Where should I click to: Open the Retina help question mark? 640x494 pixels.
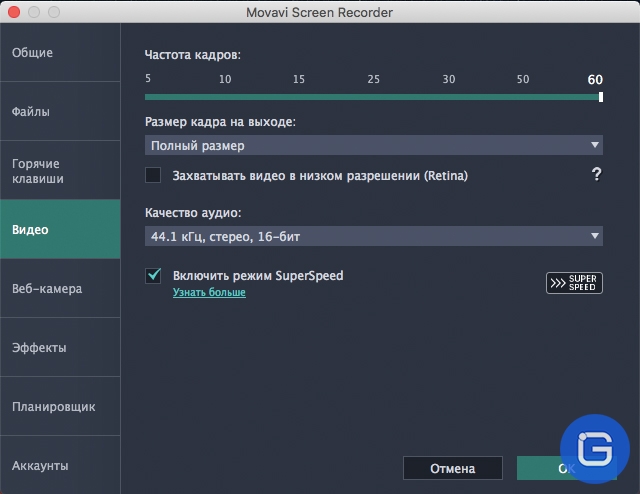click(x=596, y=174)
